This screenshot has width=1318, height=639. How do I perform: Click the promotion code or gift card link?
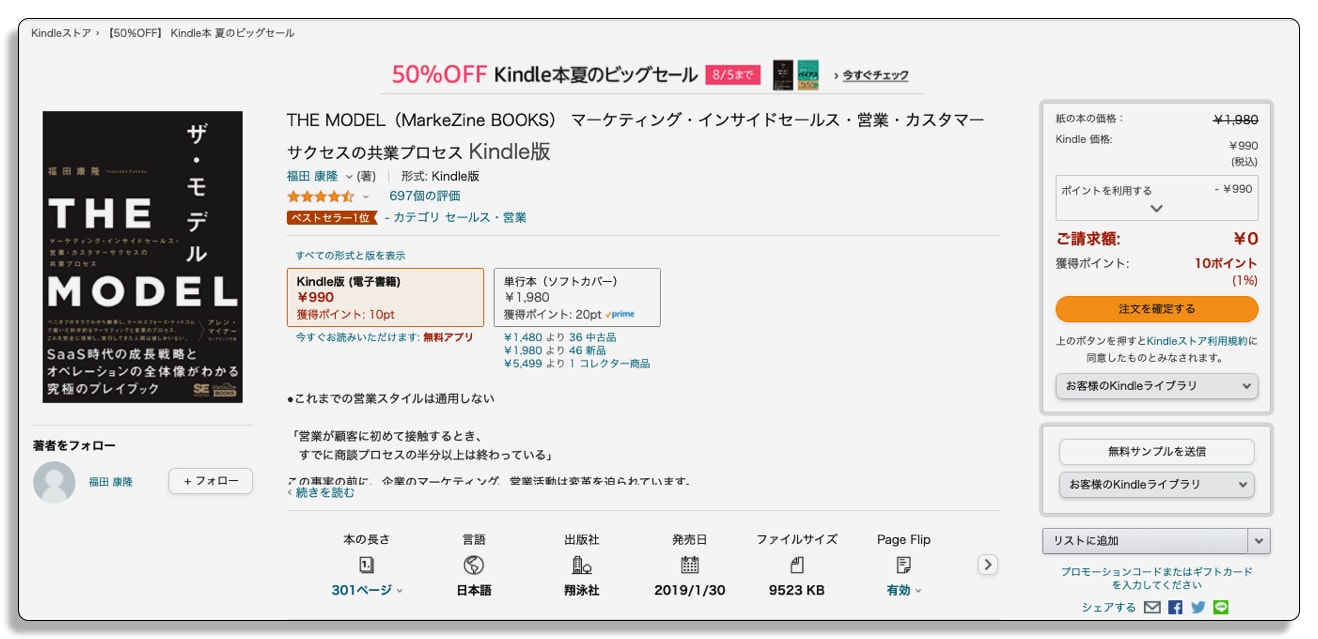(x=1156, y=578)
